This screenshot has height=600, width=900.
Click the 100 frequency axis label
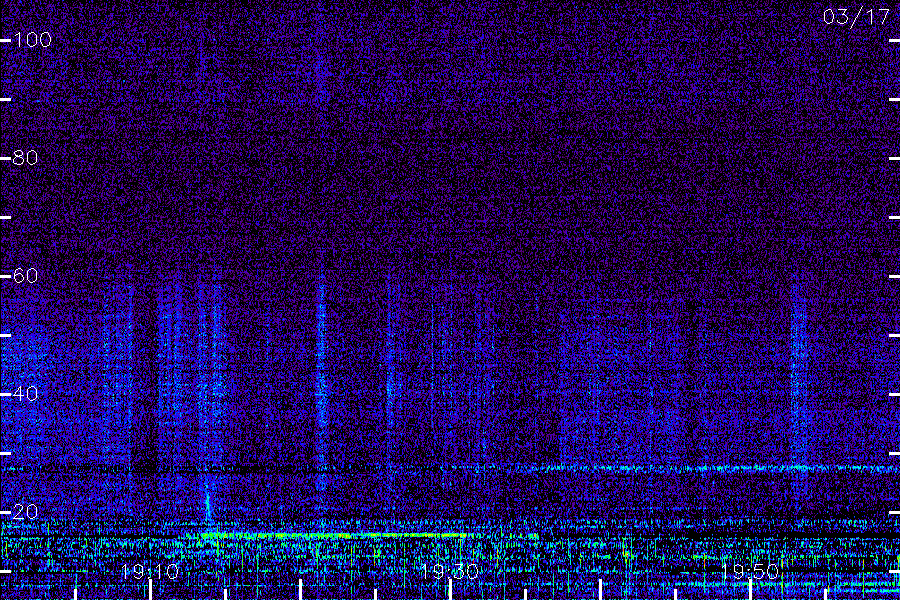tap(33, 40)
